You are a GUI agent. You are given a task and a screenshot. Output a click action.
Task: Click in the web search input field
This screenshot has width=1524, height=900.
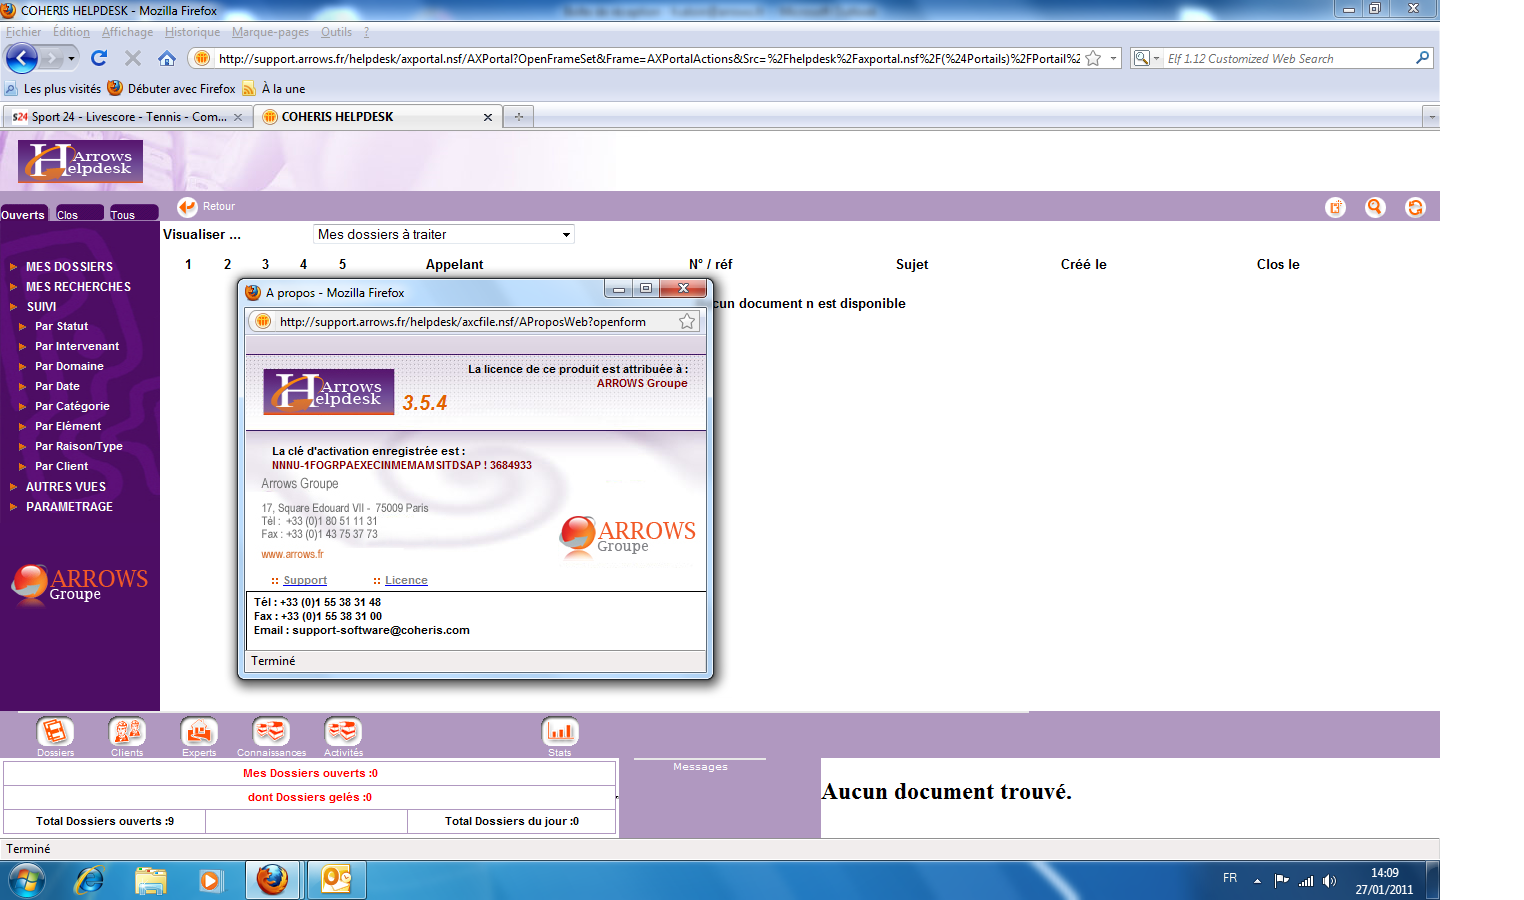1288,58
